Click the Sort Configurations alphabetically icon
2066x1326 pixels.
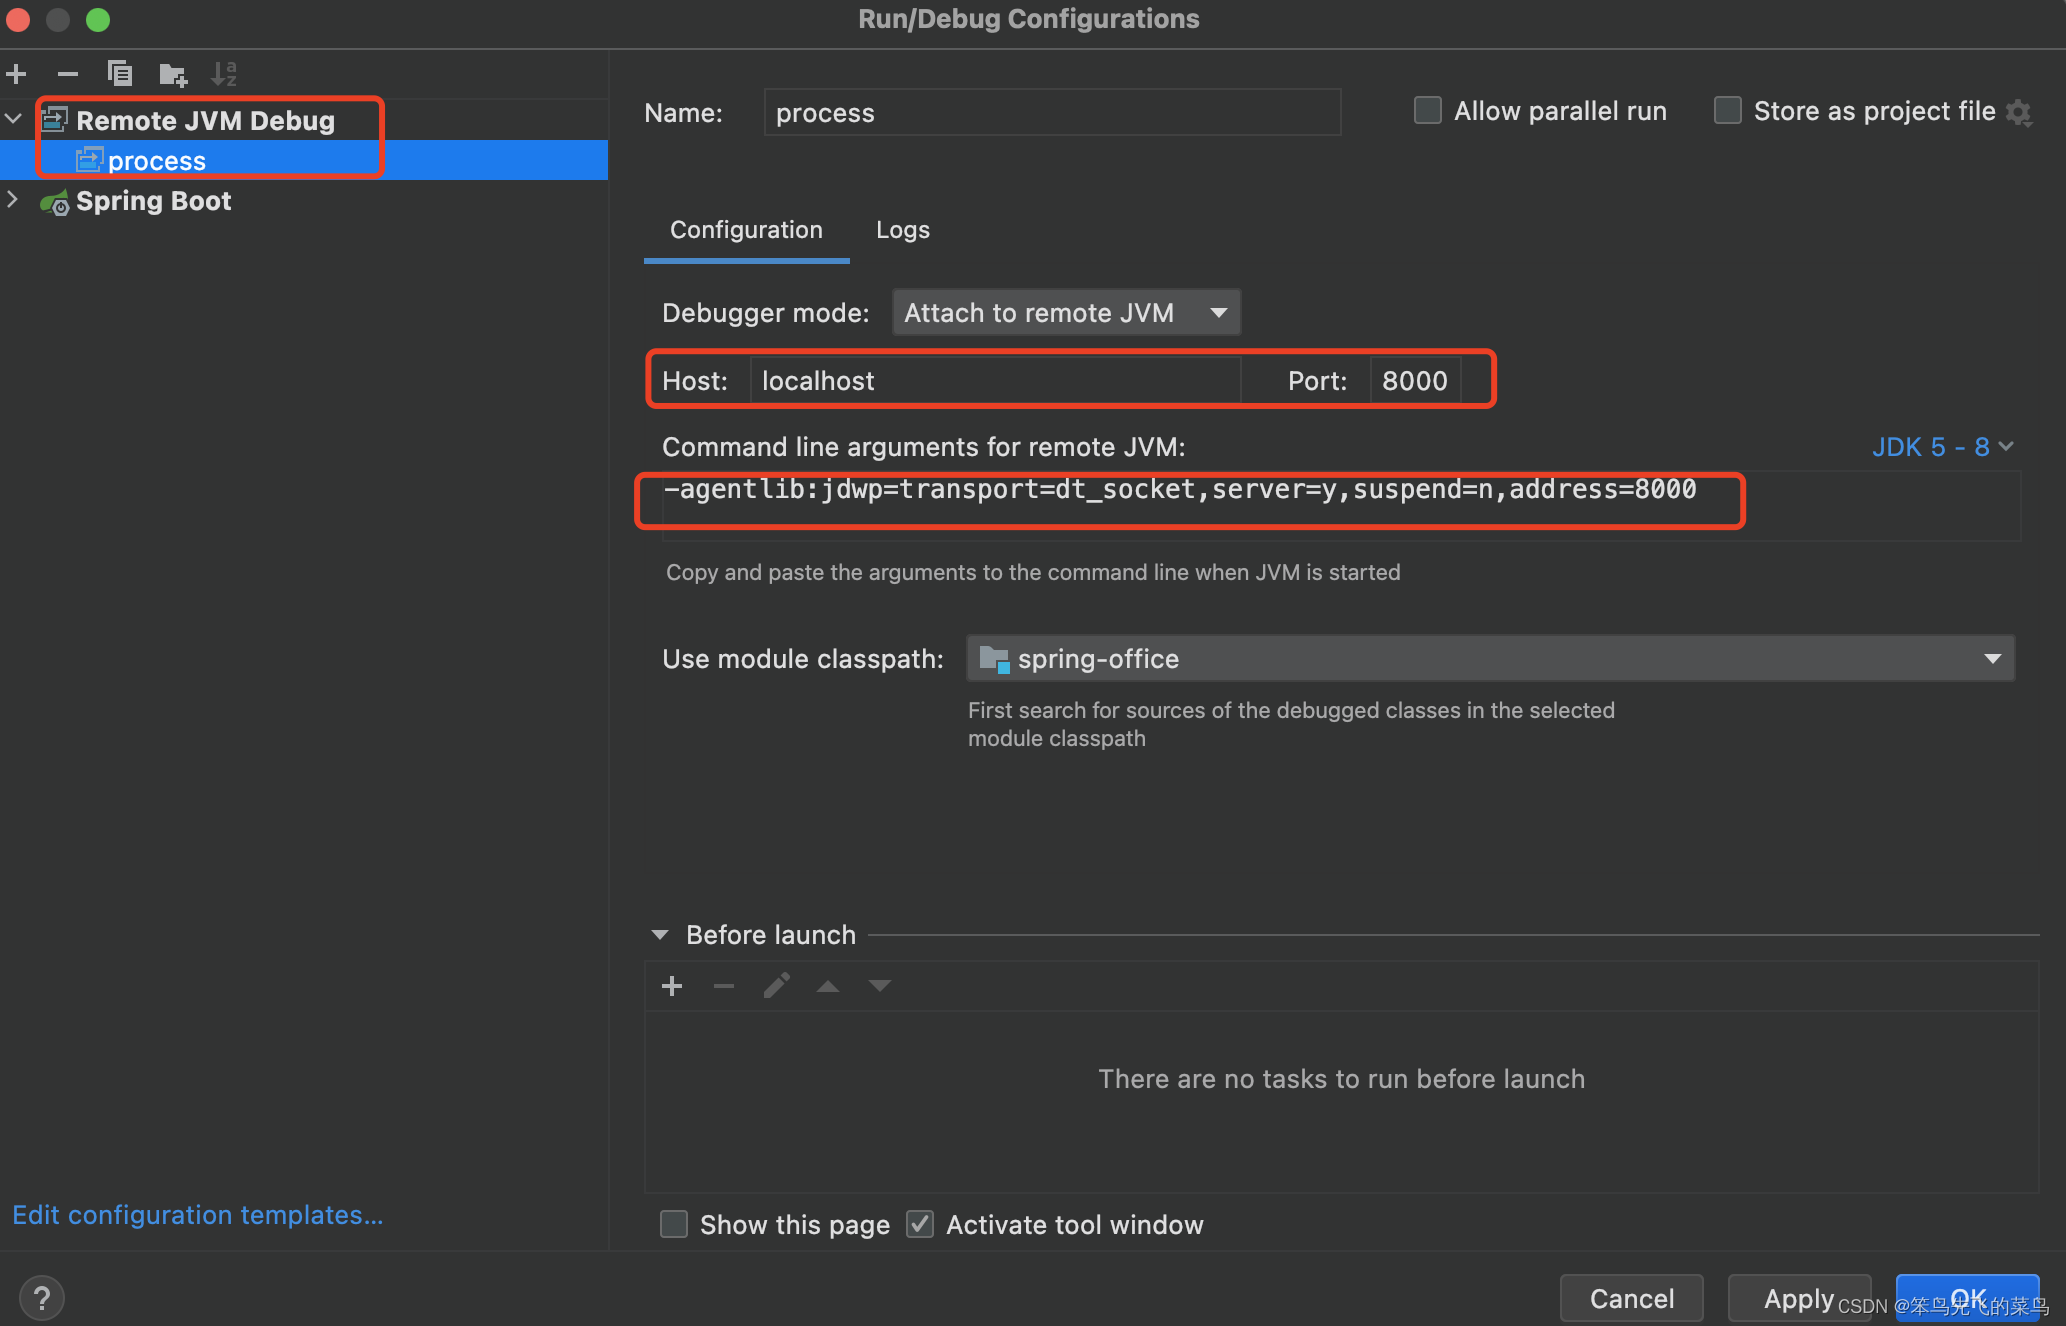[x=224, y=74]
